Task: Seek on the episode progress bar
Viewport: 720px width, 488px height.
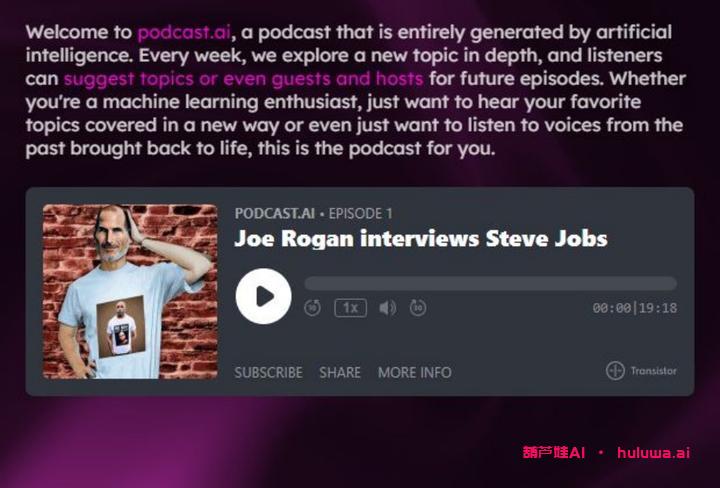Action: coord(490,284)
